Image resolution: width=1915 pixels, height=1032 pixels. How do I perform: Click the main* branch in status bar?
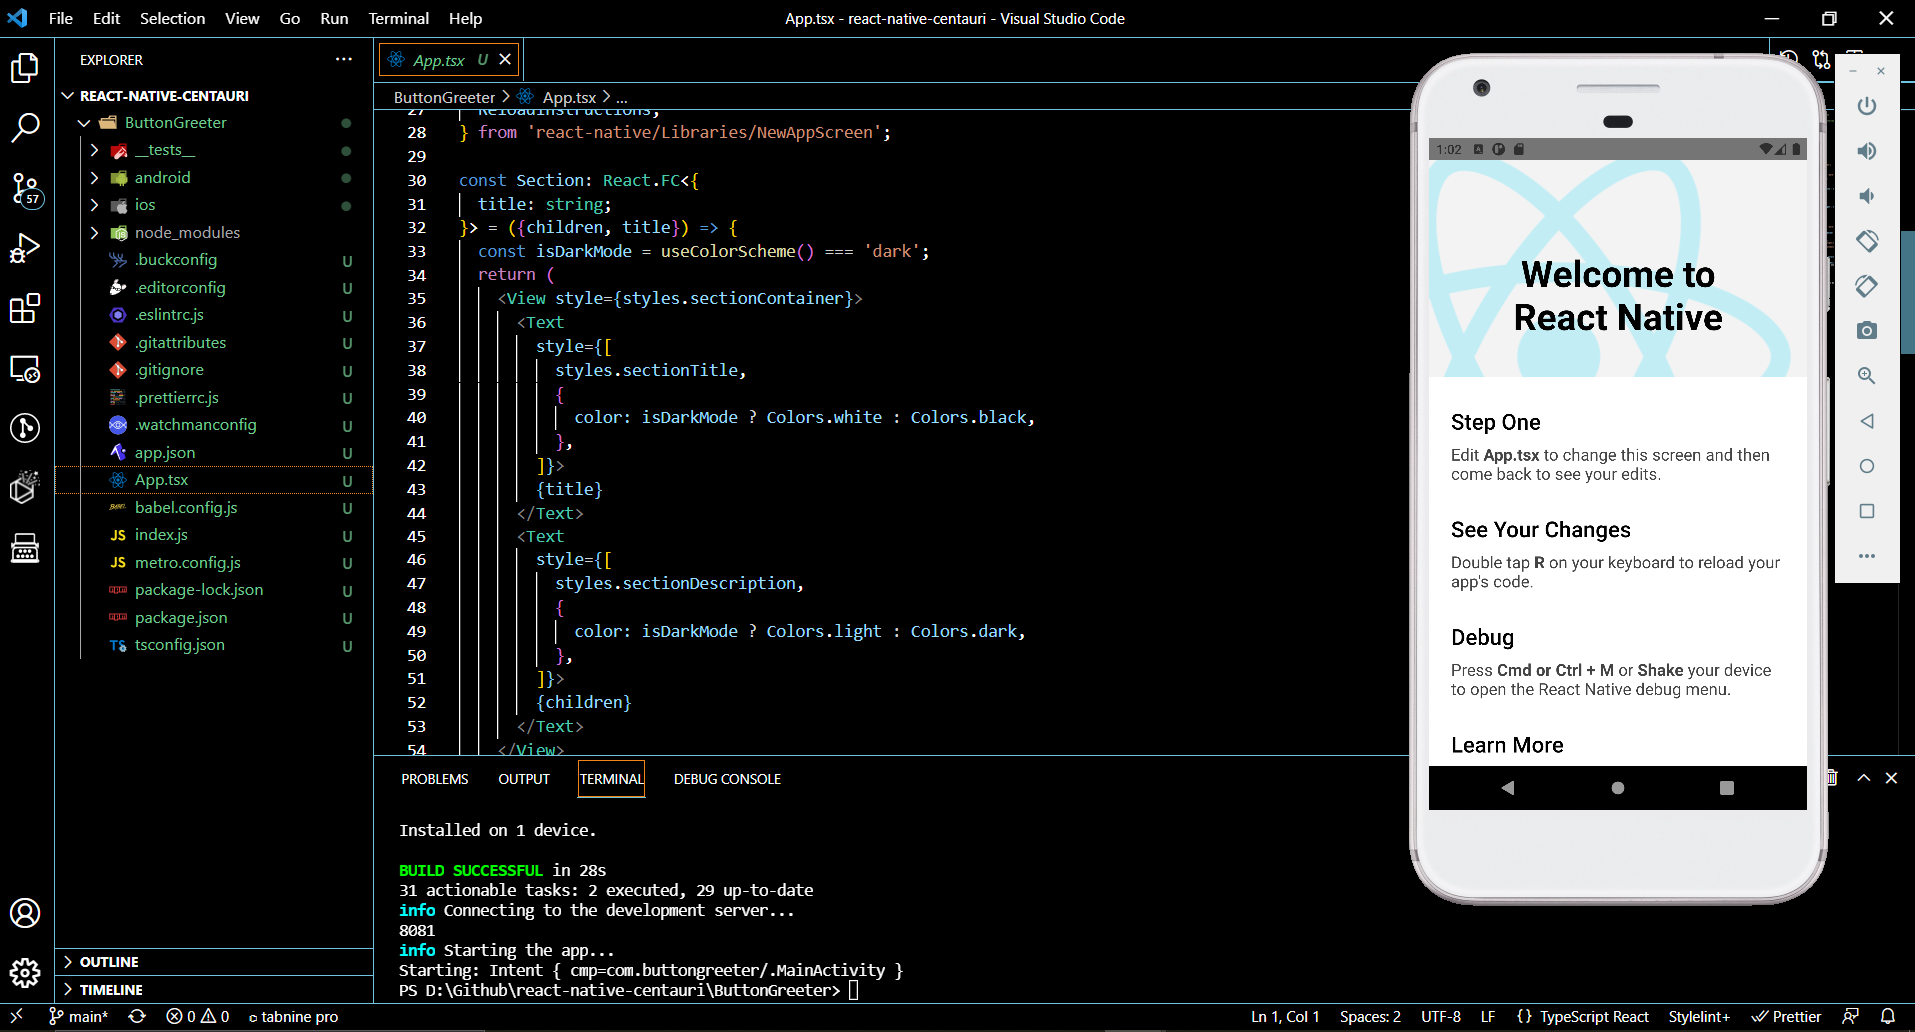tap(79, 1016)
